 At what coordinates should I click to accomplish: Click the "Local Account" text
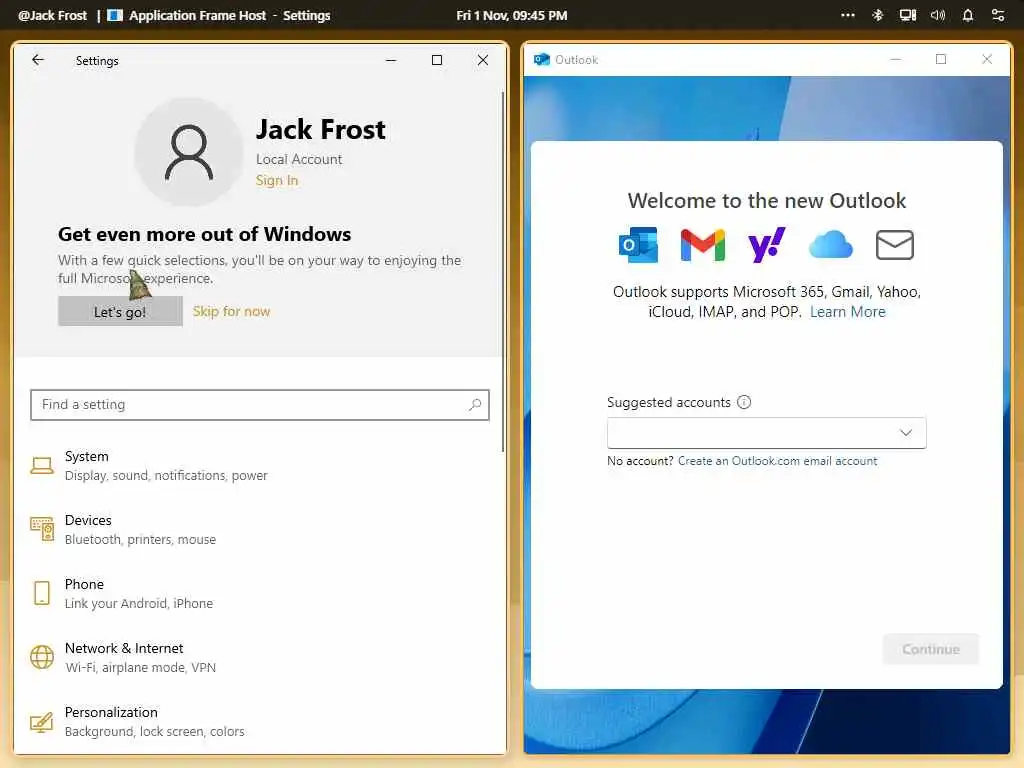pos(299,159)
